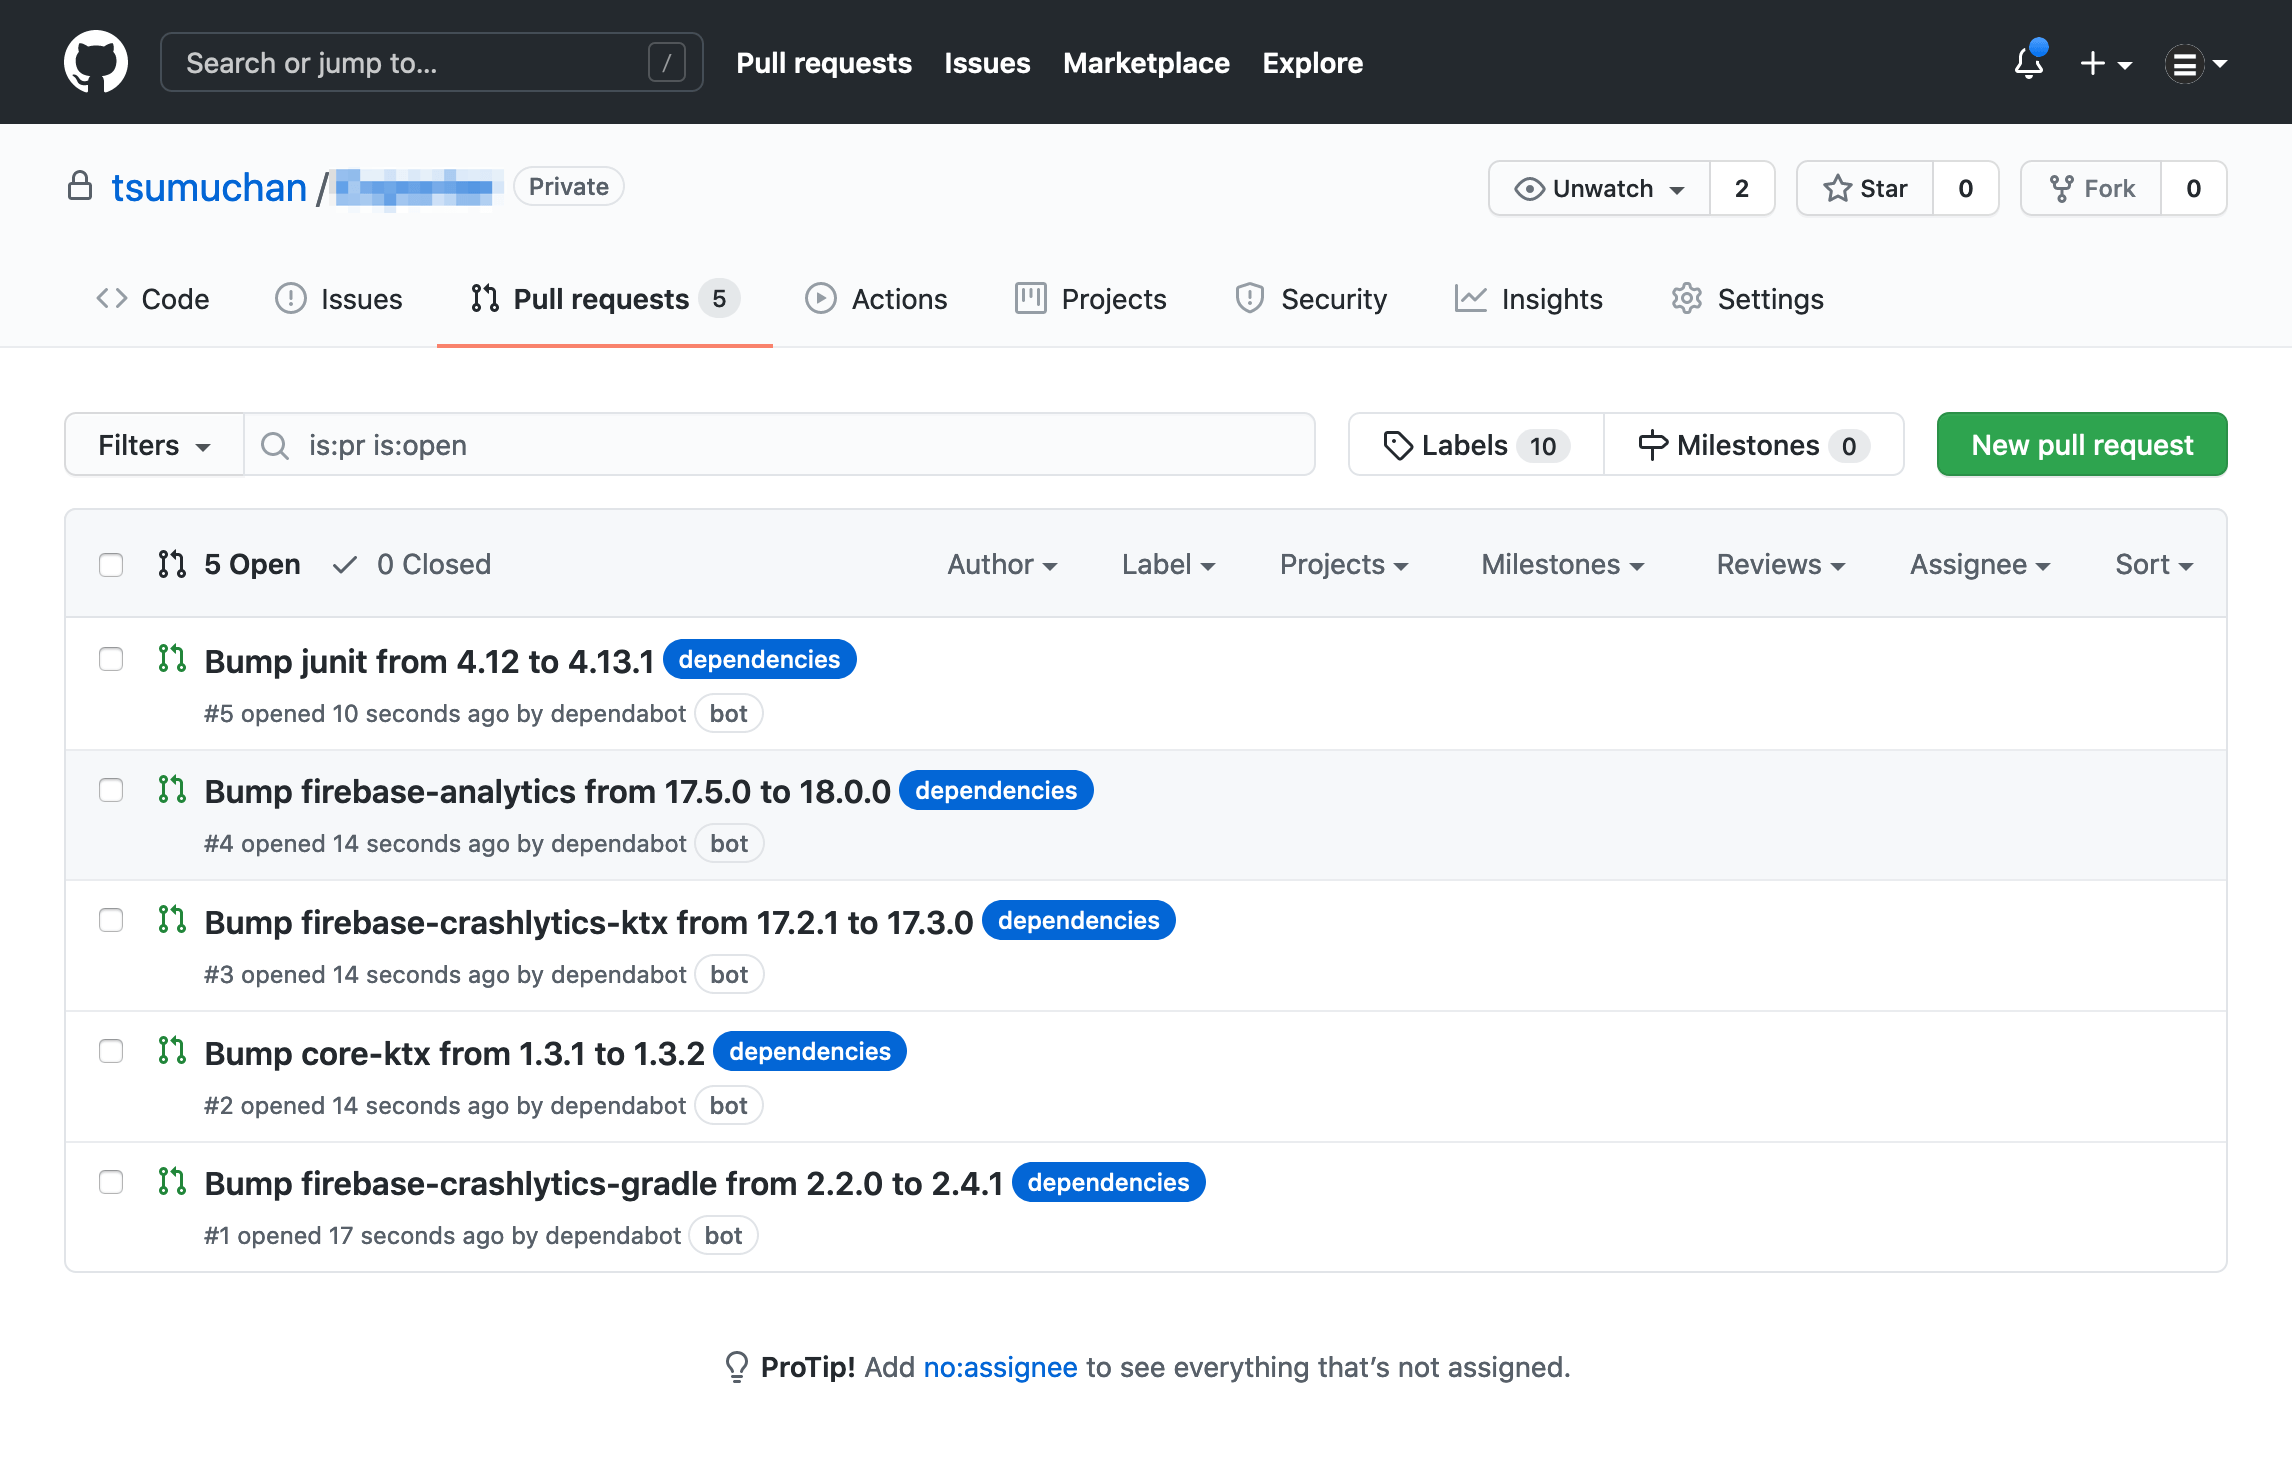2292x1462 pixels.
Task: Click the no:assignee ProTip link
Action: (x=1000, y=1367)
